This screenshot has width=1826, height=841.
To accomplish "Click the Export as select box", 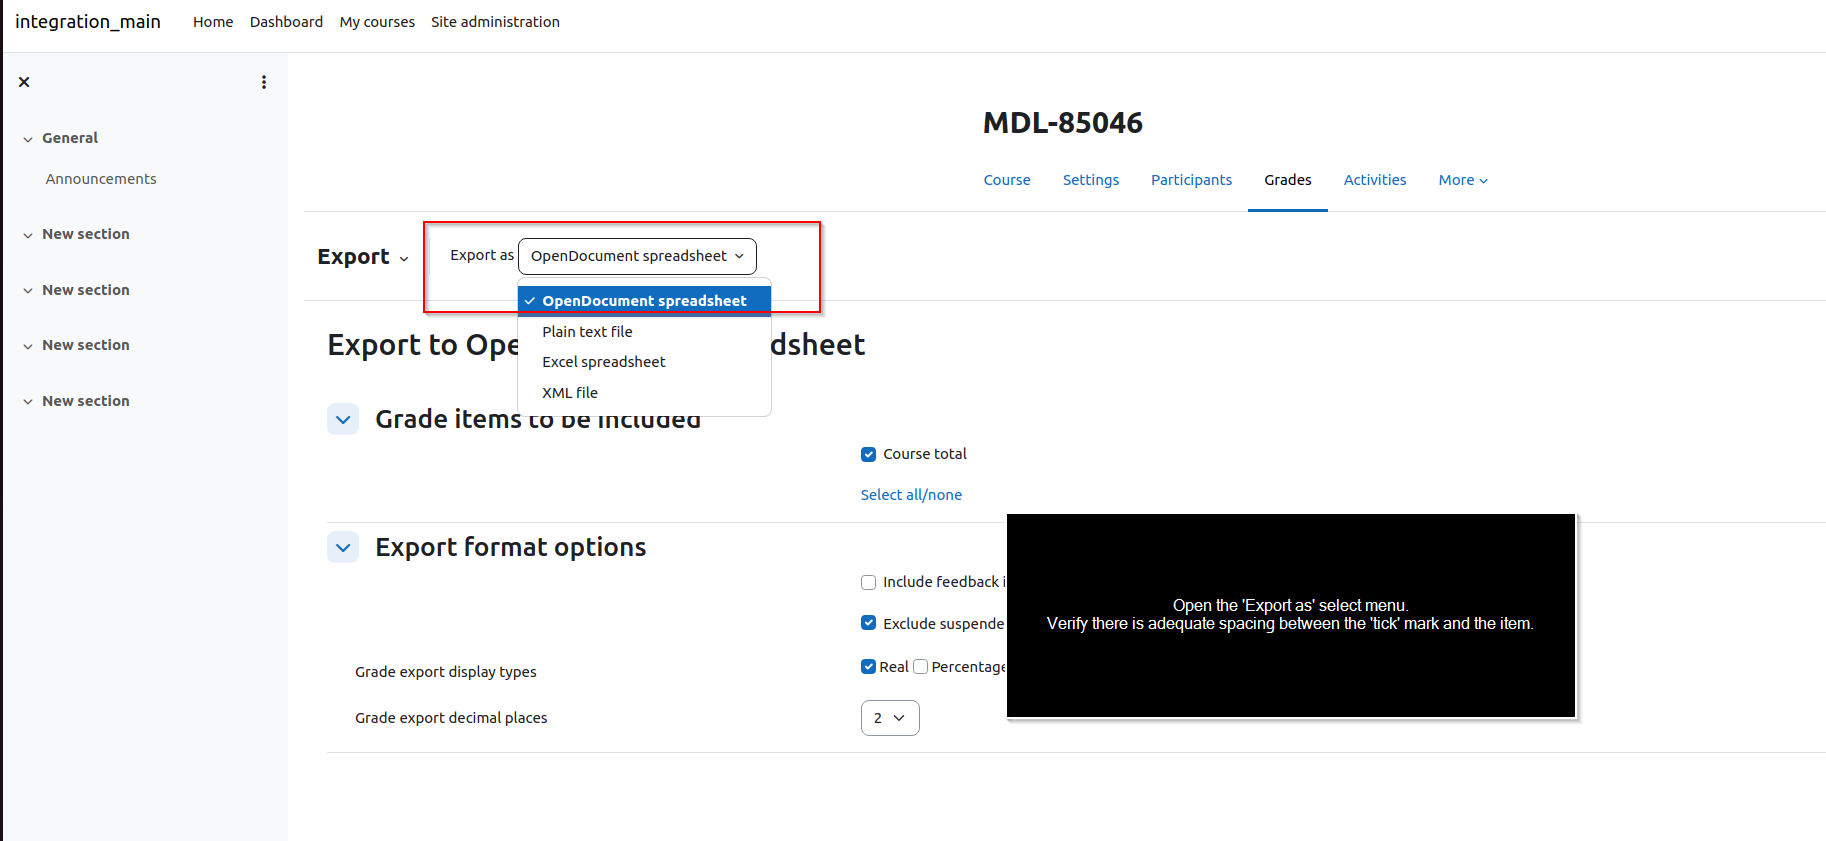I will (637, 256).
